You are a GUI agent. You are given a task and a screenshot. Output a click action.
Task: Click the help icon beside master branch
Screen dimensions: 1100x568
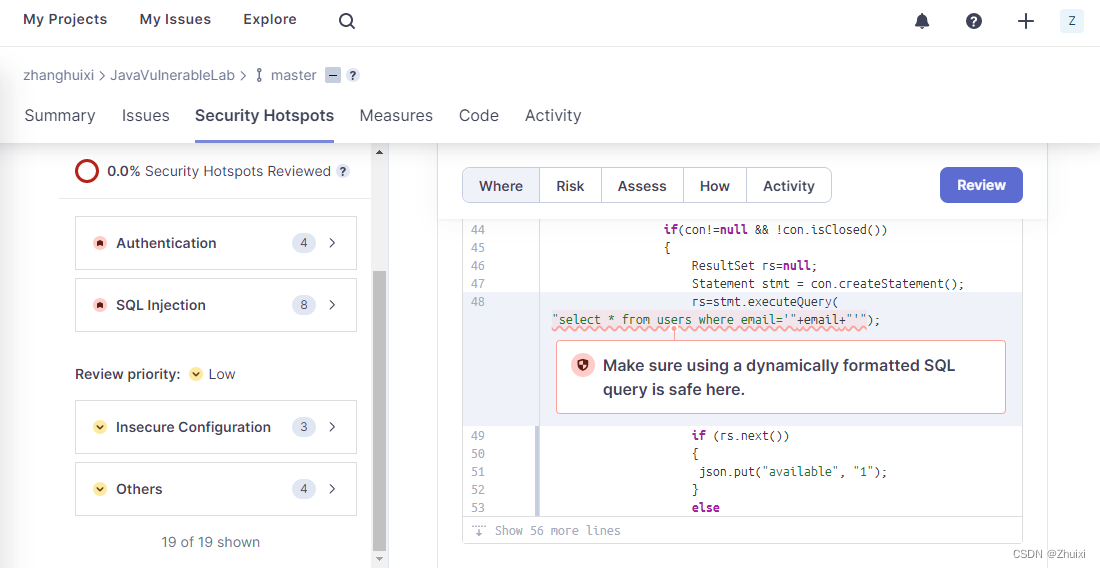coord(353,76)
